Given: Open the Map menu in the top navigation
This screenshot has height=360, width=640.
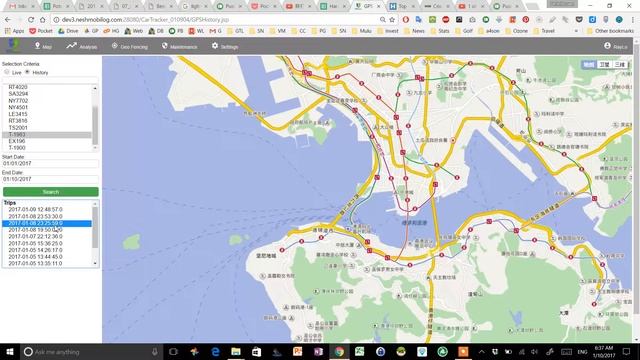Looking at the screenshot, I should tap(43, 47).
